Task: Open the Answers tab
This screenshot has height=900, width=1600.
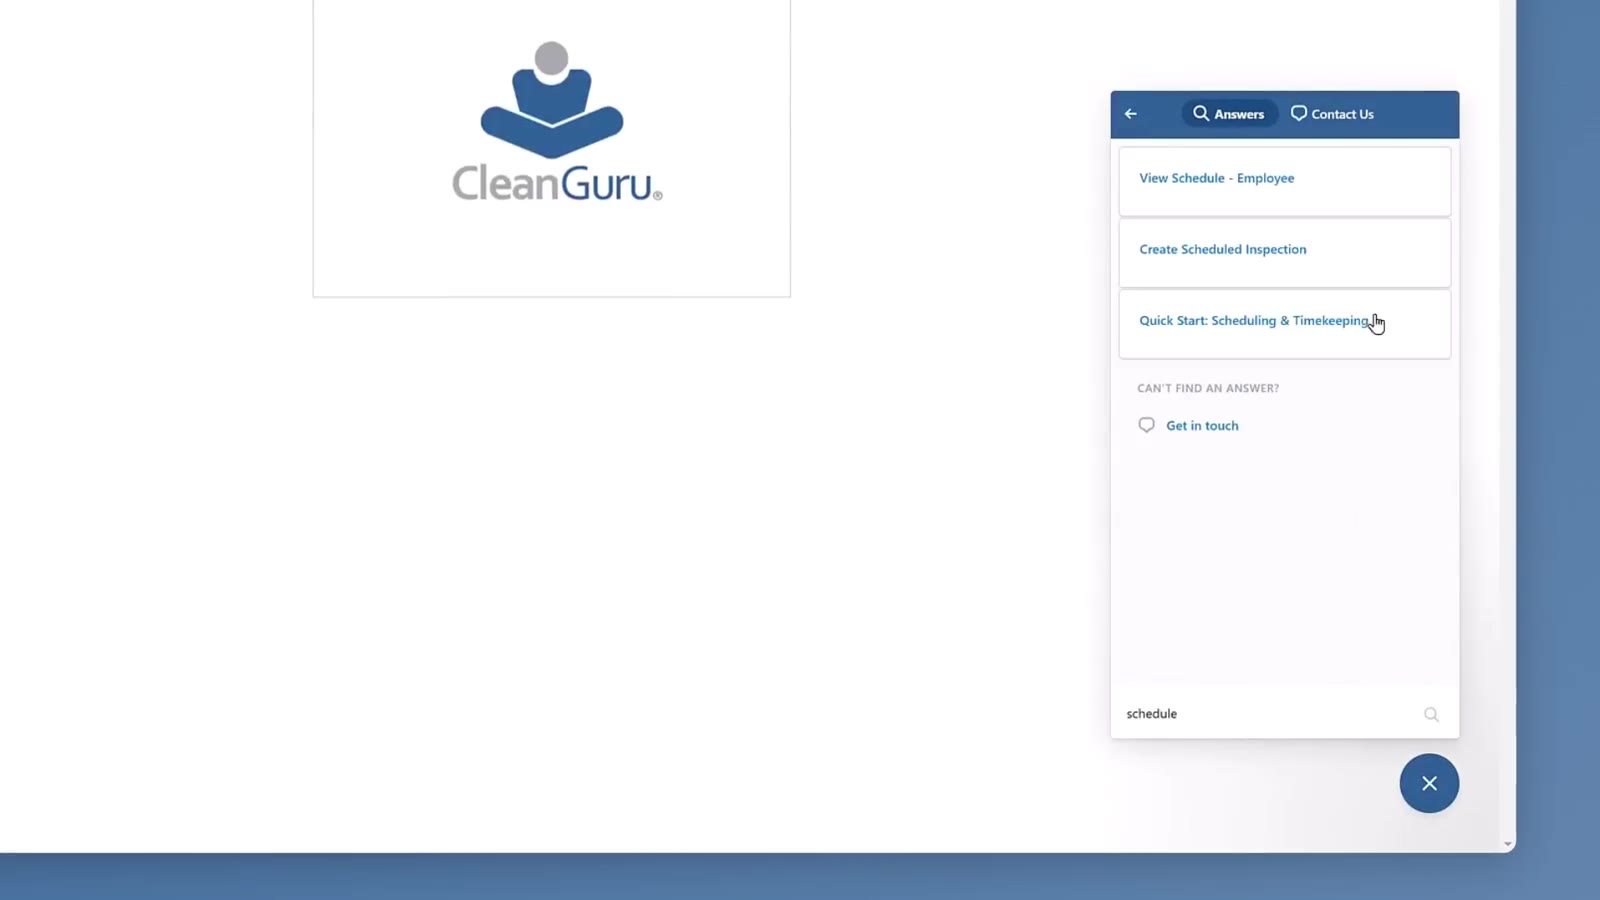Action: point(1229,114)
